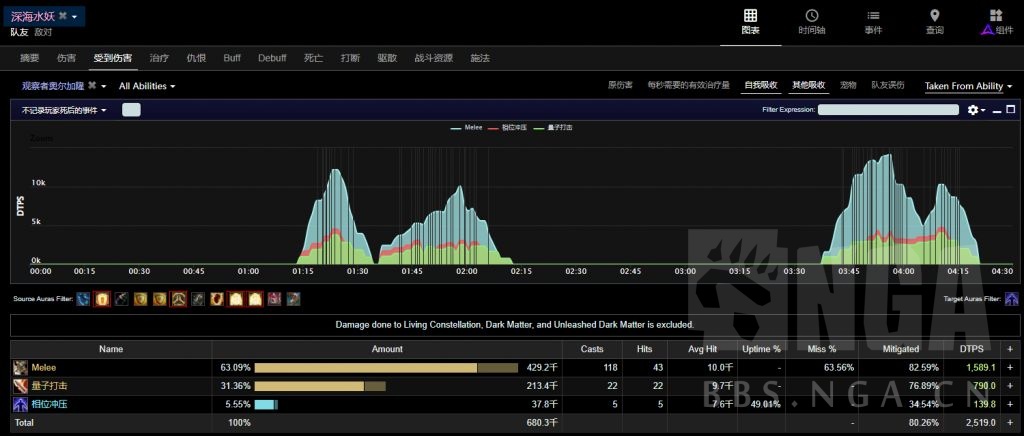The width and height of the screenshot is (1024, 436).
Task: Switch to the Debuff tab
Action: [271, 58]
